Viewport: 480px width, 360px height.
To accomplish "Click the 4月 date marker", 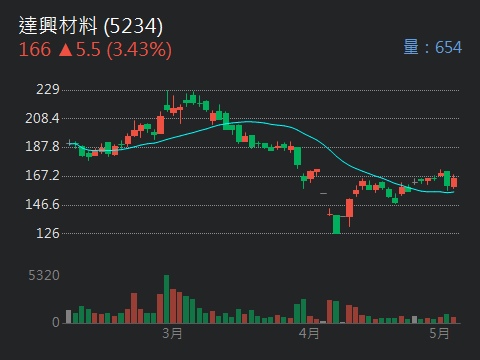I will (x=309, y=333).
